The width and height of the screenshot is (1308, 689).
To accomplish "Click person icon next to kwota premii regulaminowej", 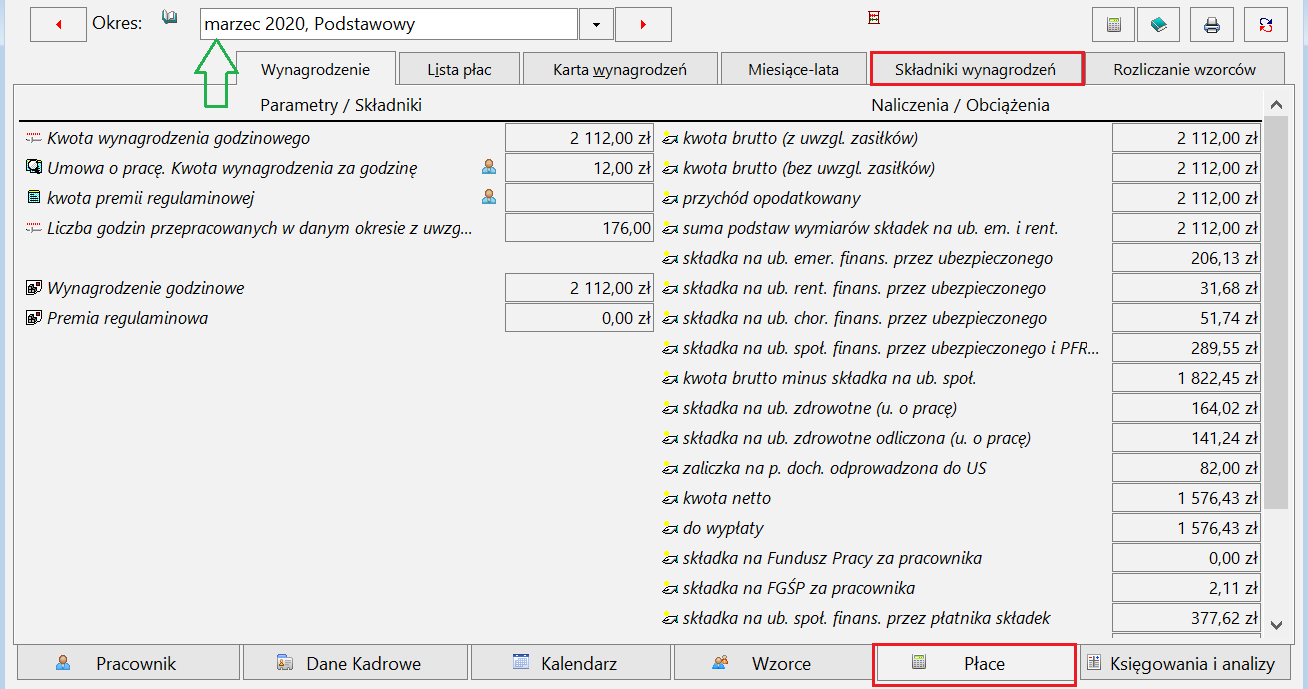I will pyautogui.click(x=489, y=197).
